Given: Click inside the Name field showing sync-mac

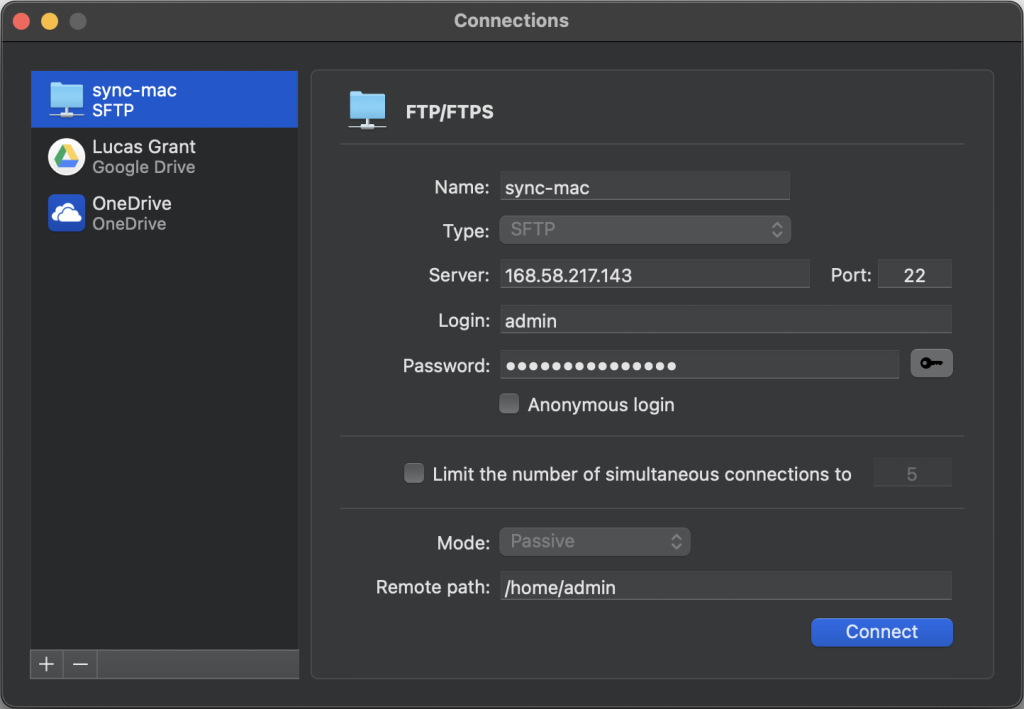Looking at the screenshot, I should tap(645, 185).
